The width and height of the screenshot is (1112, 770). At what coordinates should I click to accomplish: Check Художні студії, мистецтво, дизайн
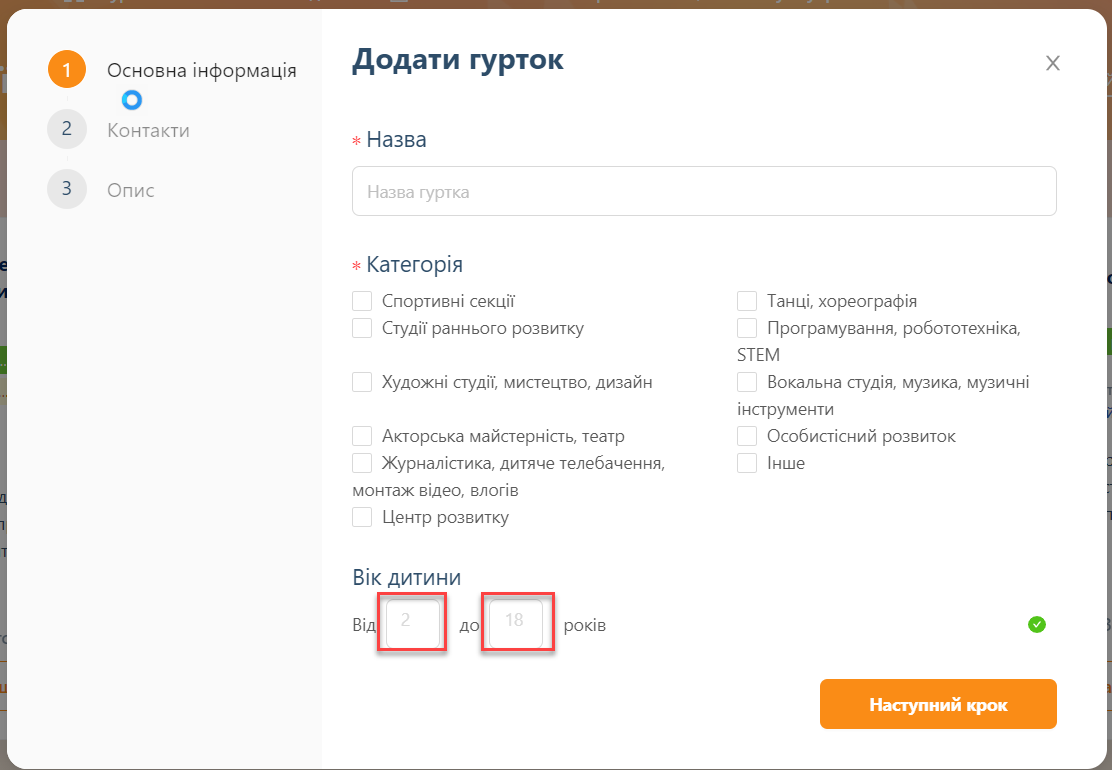(362, 382)
